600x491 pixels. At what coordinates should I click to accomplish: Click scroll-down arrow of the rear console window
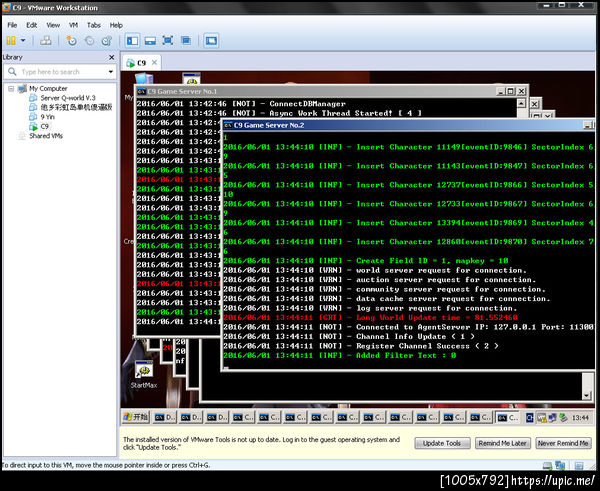586,396
